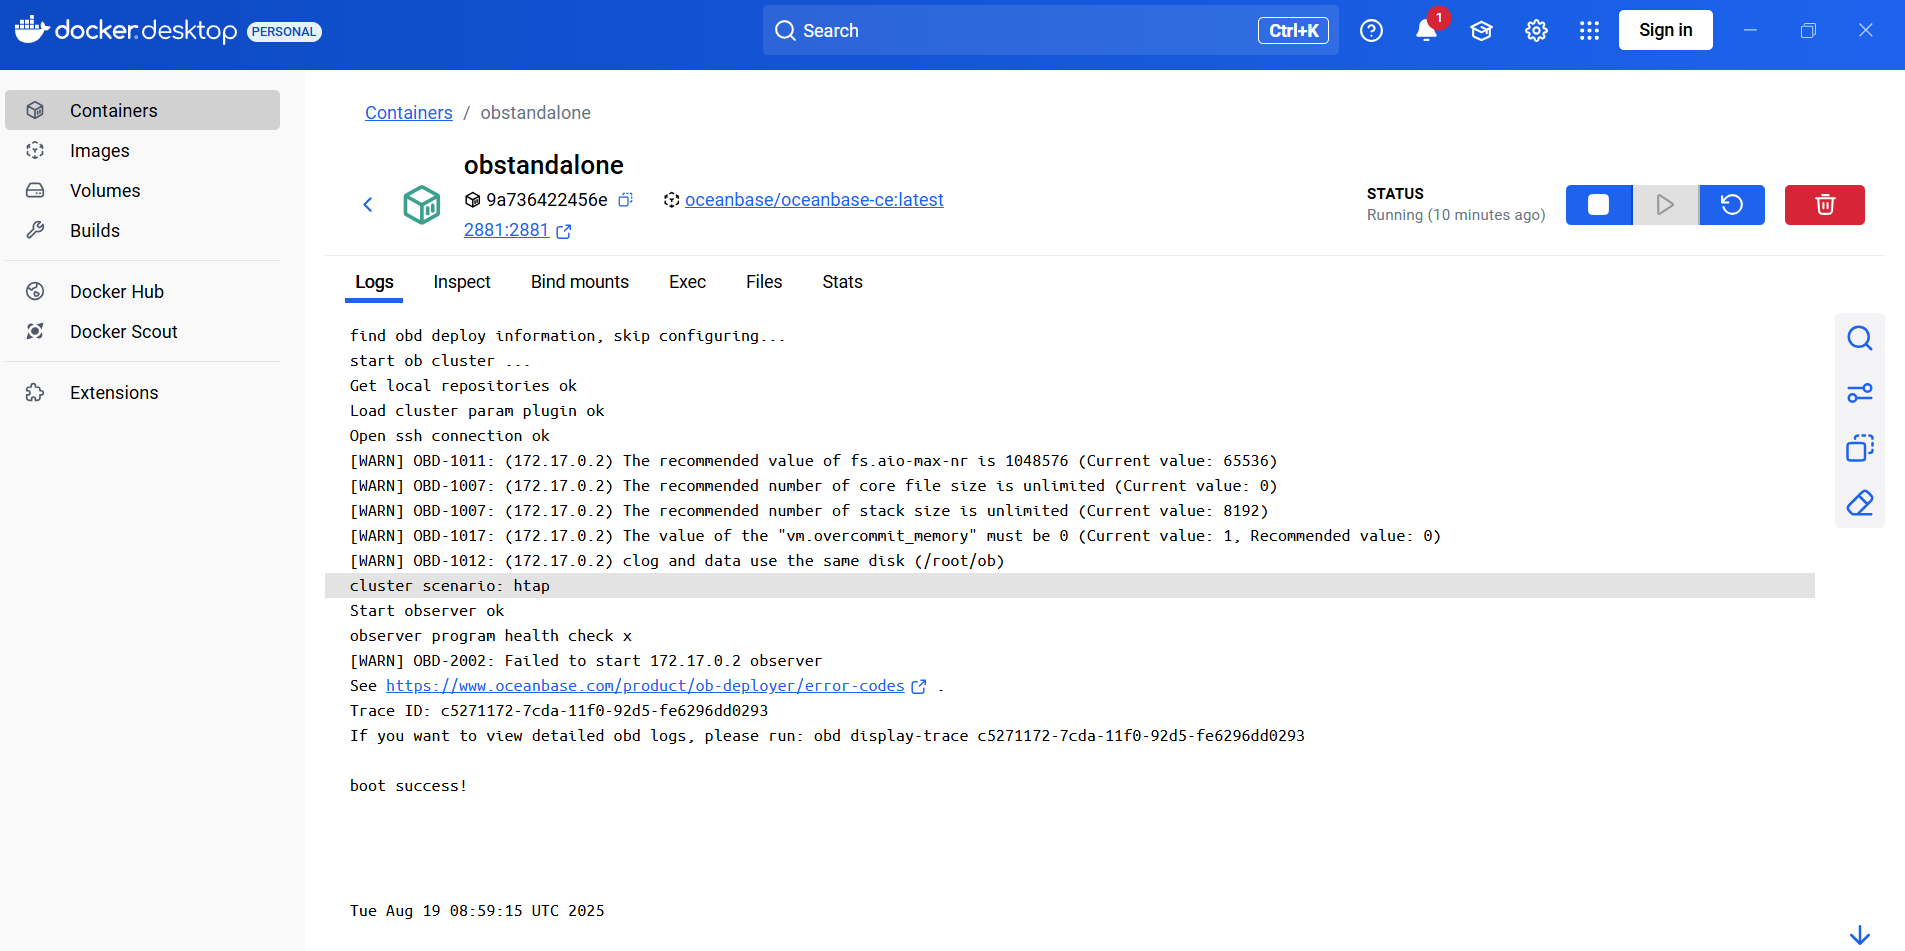Image resolution: width=1905 pixels, height=951 pixels.
Task: Open Builds in the sidebar
Action: coord(142,230)
